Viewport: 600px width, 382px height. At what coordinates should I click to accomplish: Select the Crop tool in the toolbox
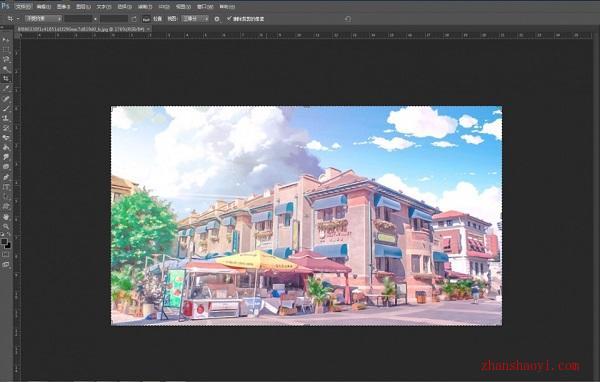click(x=6, y=79)
